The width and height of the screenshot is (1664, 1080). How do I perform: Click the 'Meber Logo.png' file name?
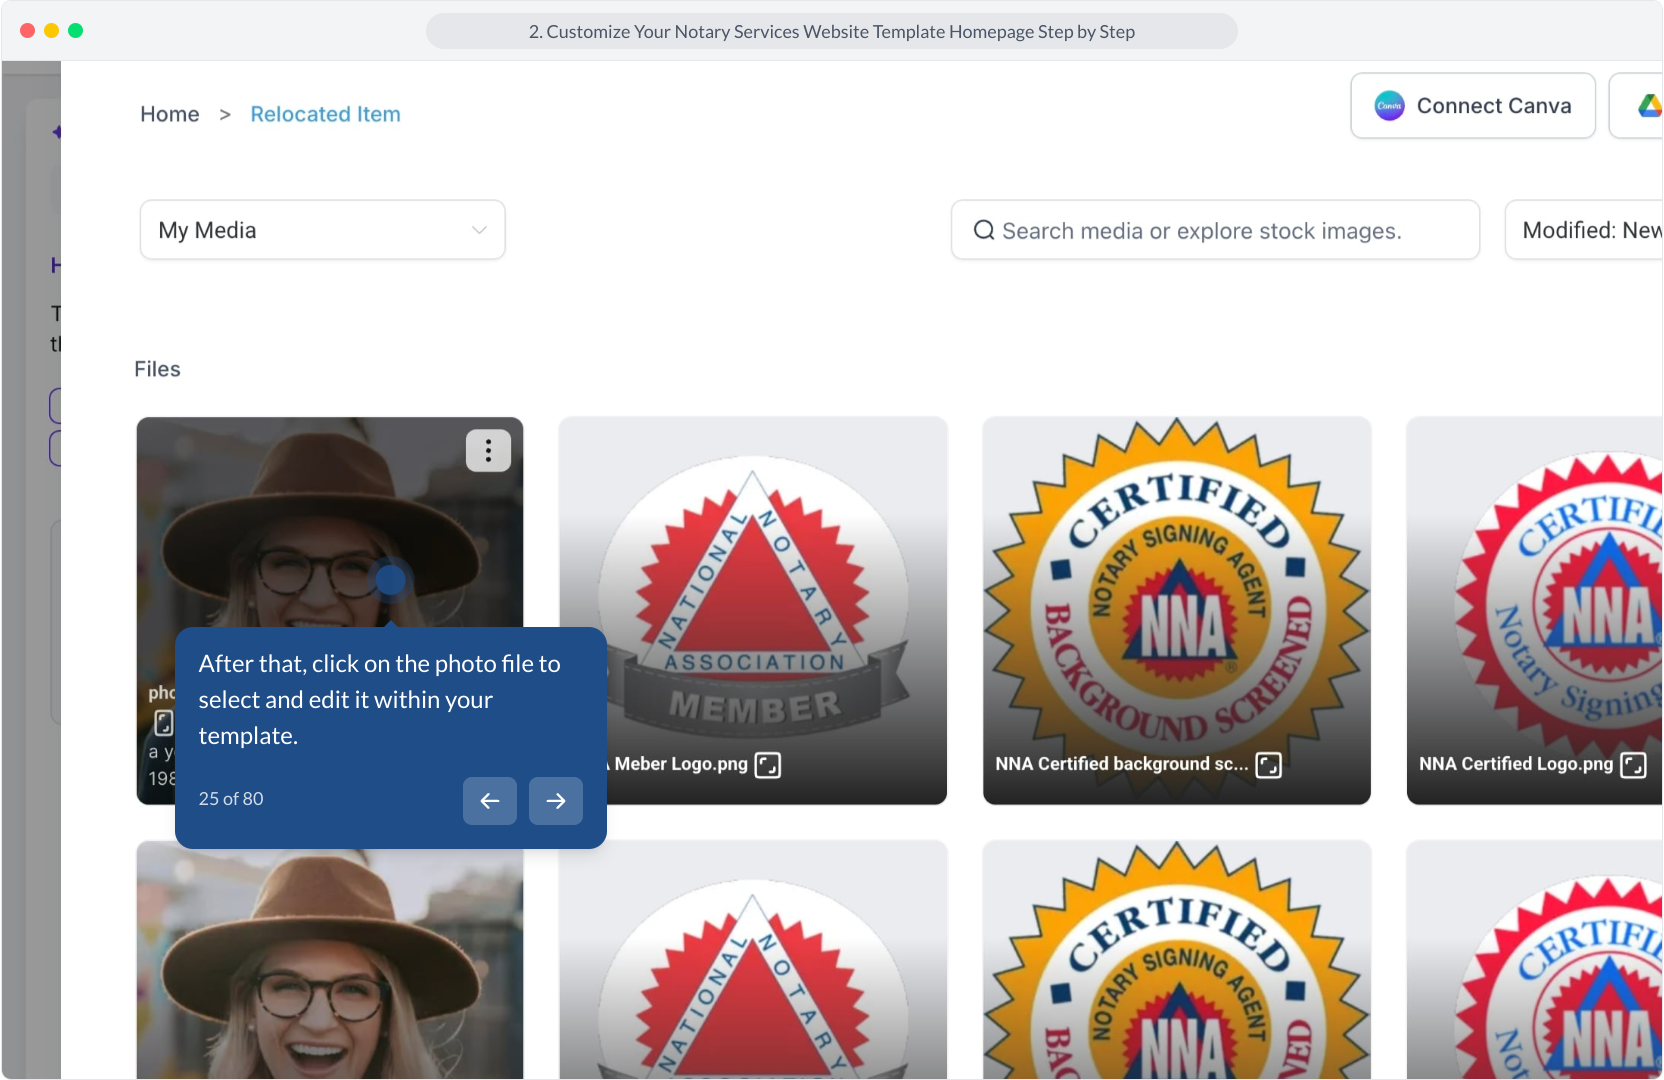(681, 764)
